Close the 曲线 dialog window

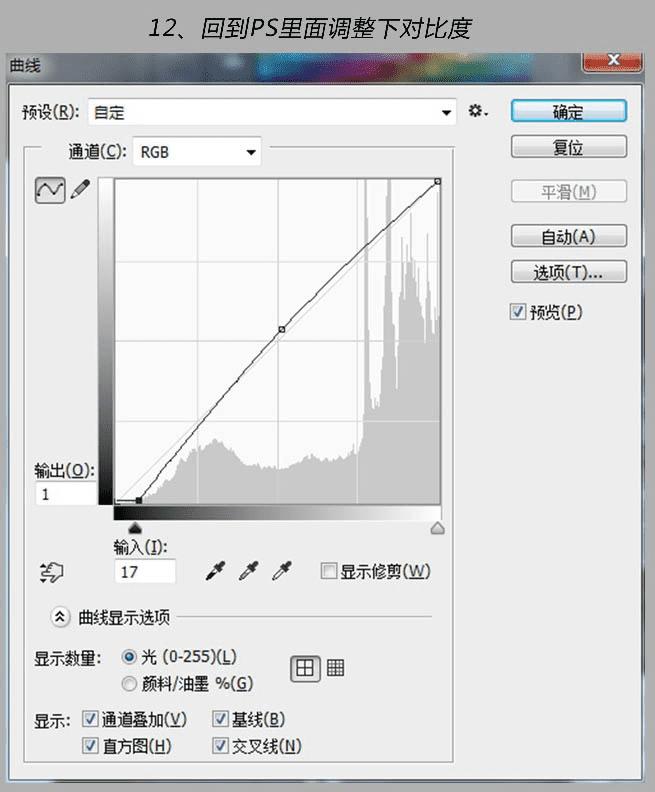tap(613, 61)
